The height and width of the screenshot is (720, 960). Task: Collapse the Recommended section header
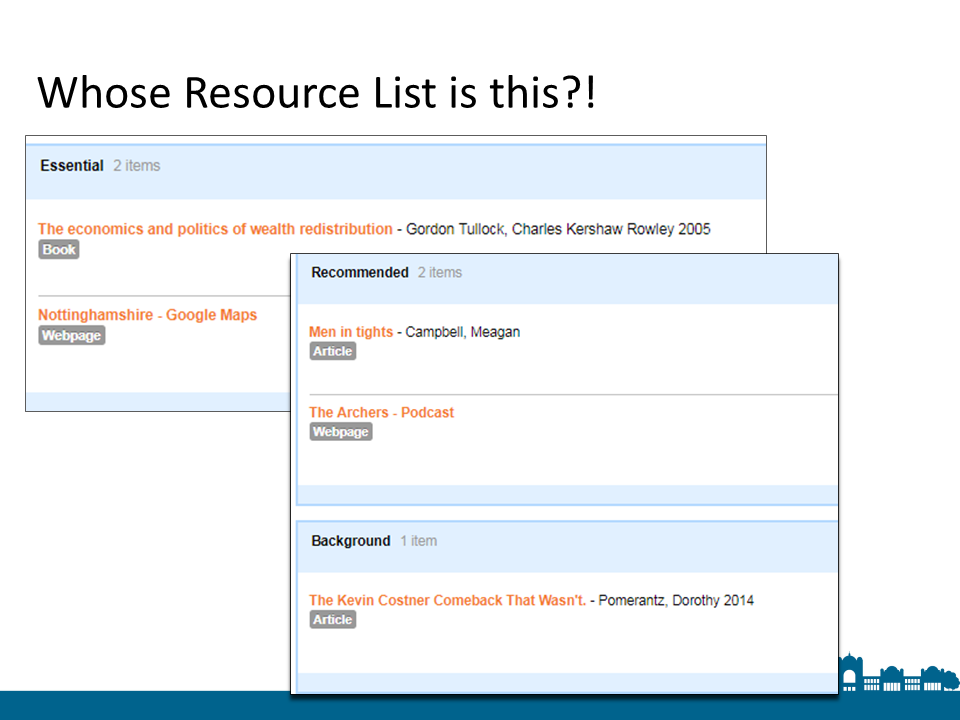[x=360, y=272]
